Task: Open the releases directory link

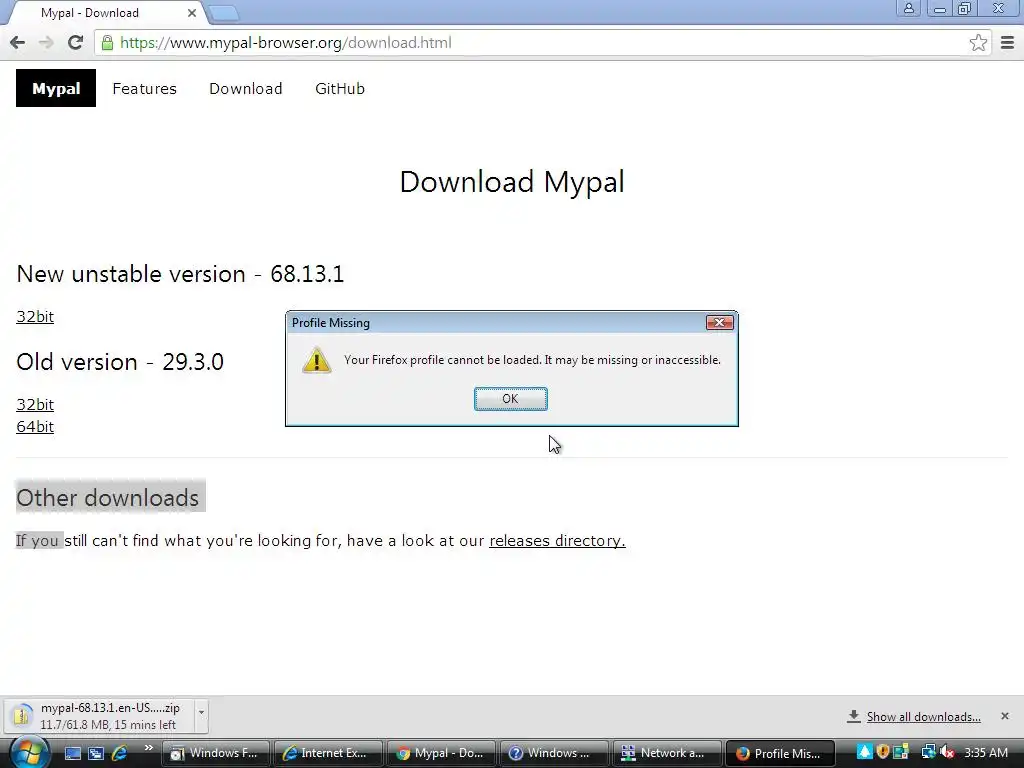Action: click(557, 541)
